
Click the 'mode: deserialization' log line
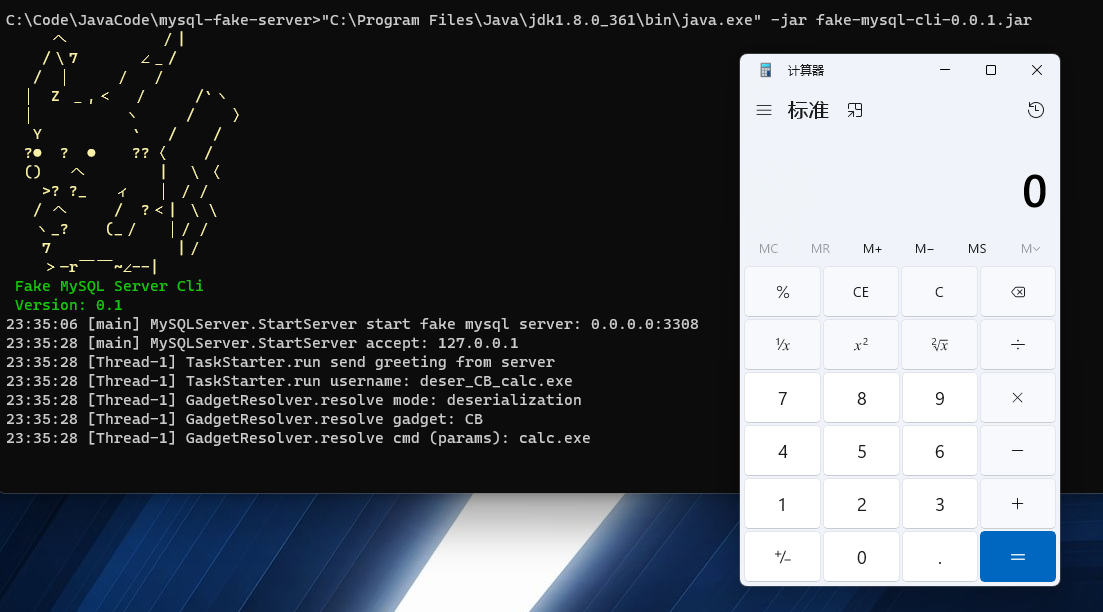pyautogui.click(x=293, y=400)
